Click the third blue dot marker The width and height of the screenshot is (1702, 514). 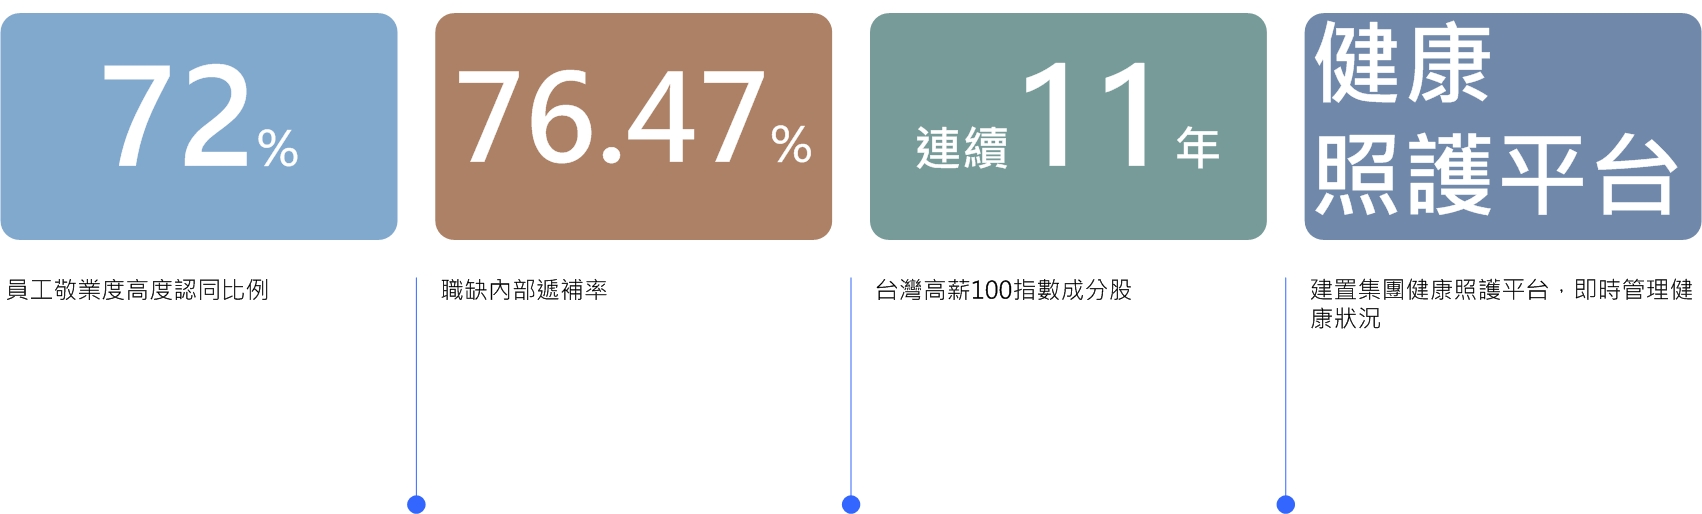click(x=1286, y=504)
